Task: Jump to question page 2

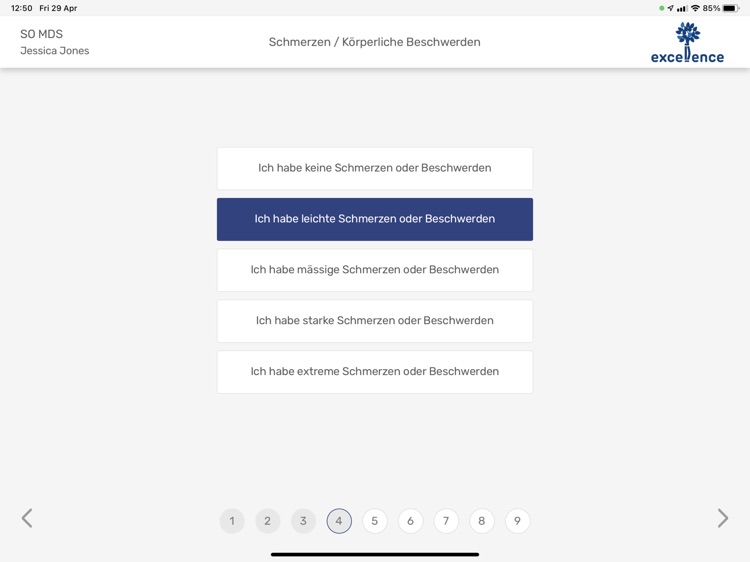Action: (x=268, y=521)
